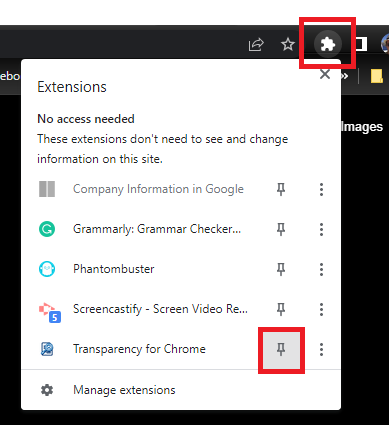Screen dimensions: 389x425
Task: Click the Transparency for Chrome icon
Action: coord(47,349)
